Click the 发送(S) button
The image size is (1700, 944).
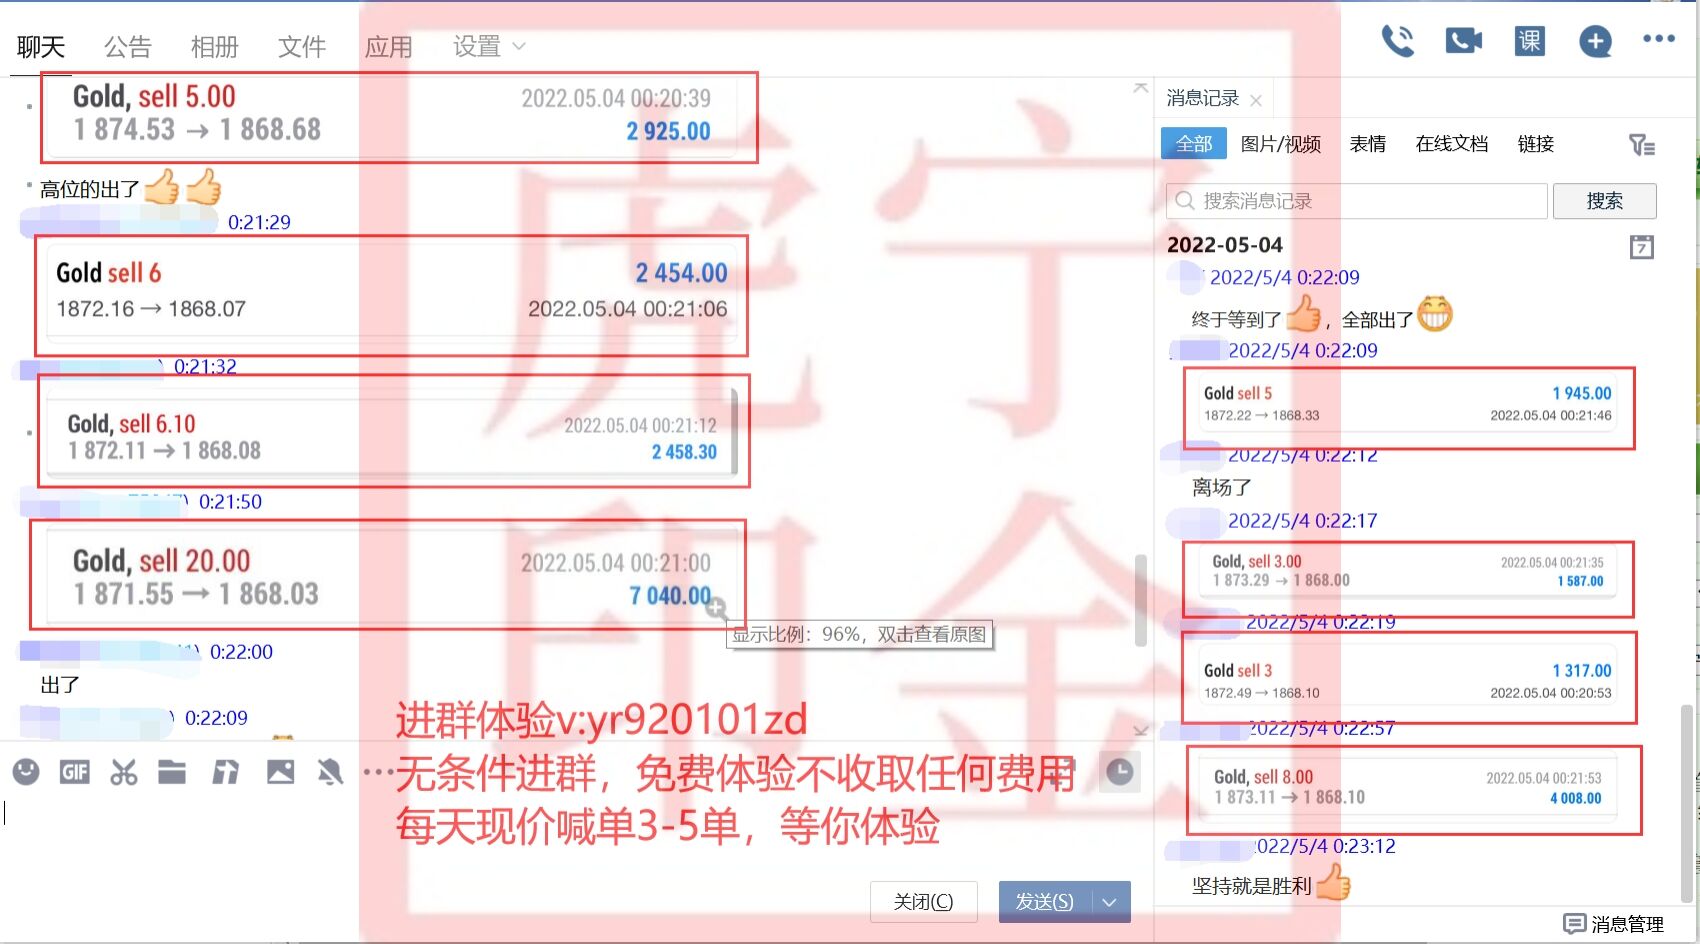[x=1045, y=902]
